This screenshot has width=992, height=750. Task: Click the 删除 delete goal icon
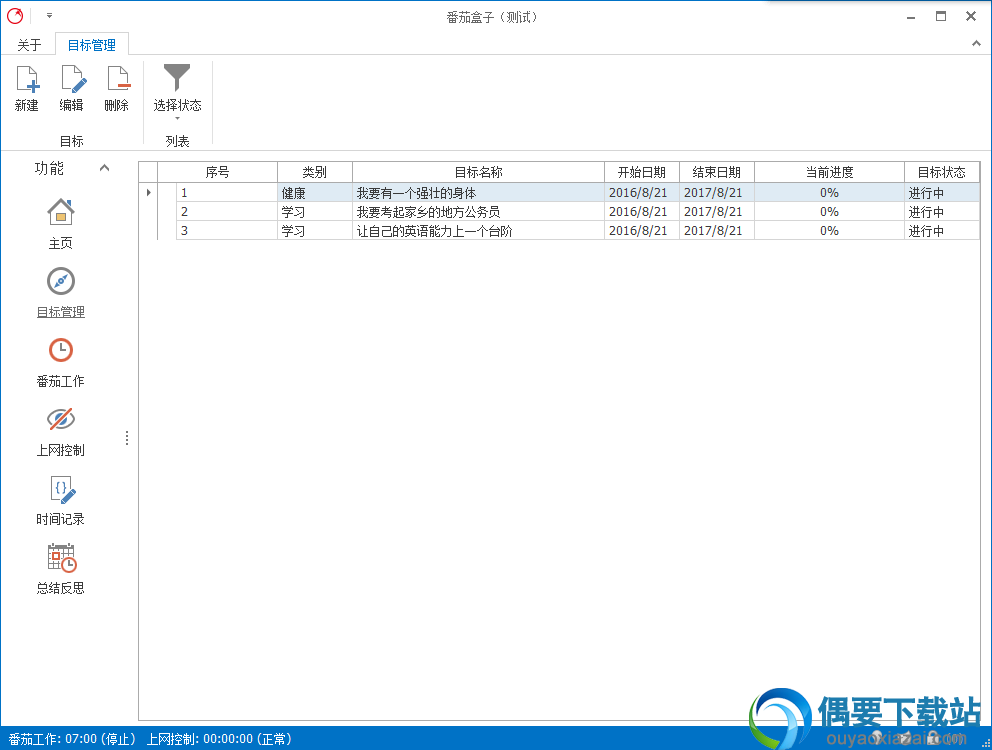click(118, 78)
